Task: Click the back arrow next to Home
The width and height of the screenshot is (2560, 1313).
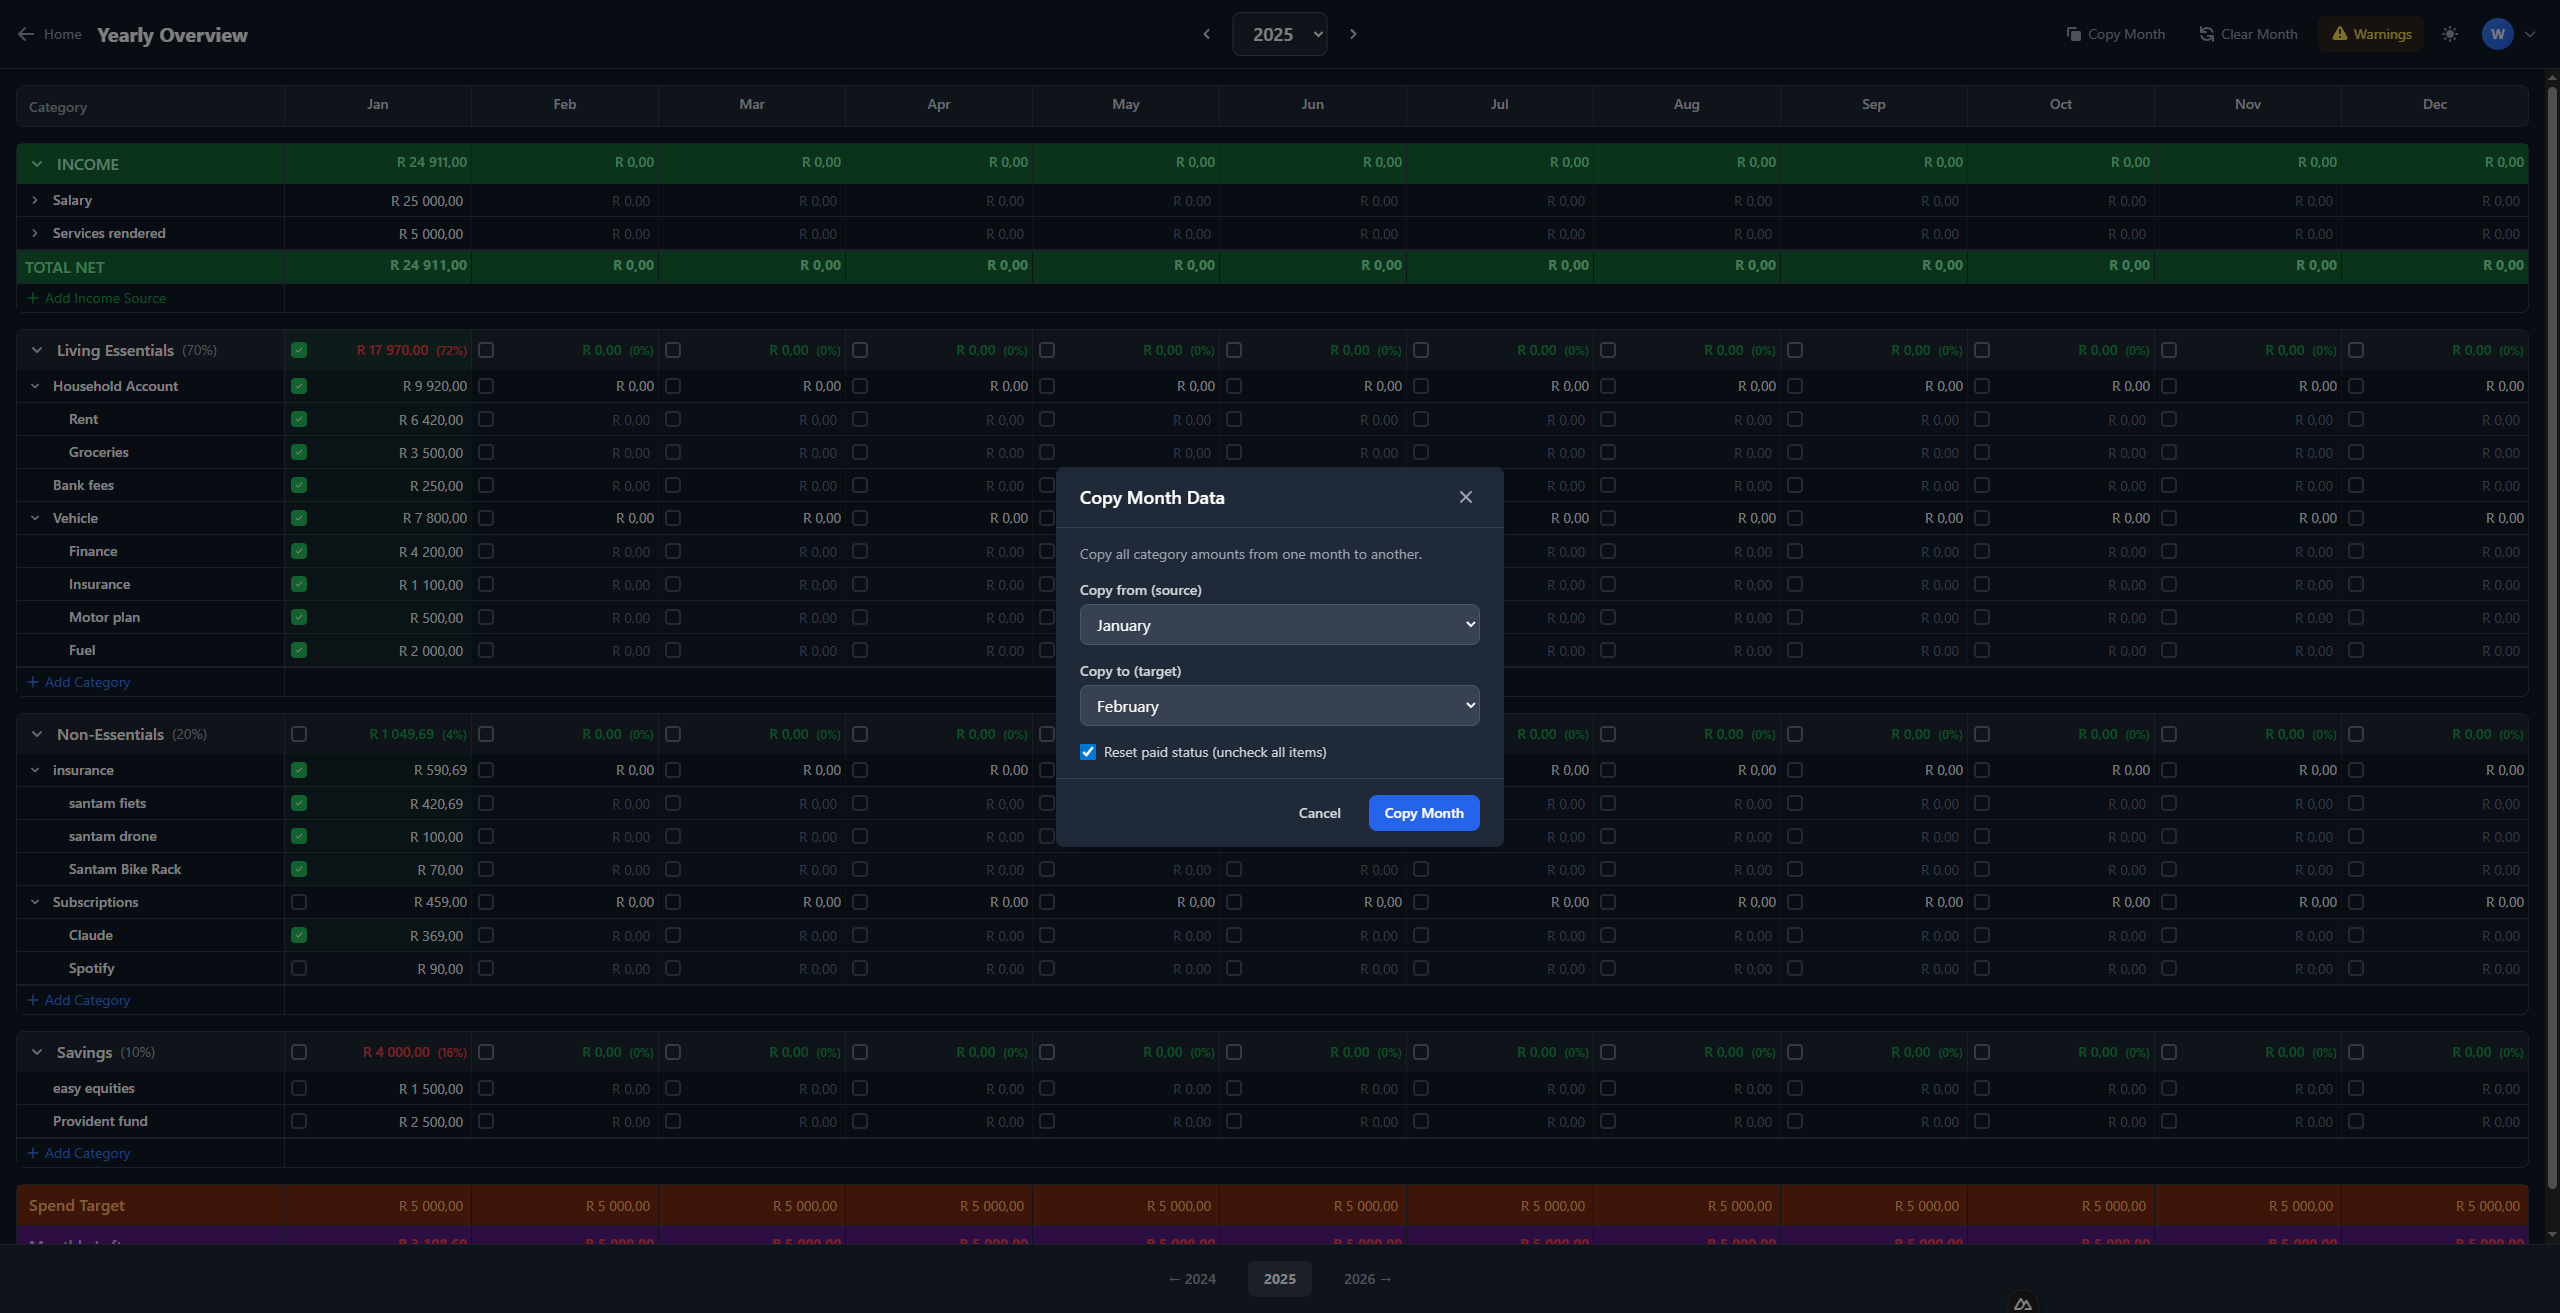Action: click(x=26, y=34)
